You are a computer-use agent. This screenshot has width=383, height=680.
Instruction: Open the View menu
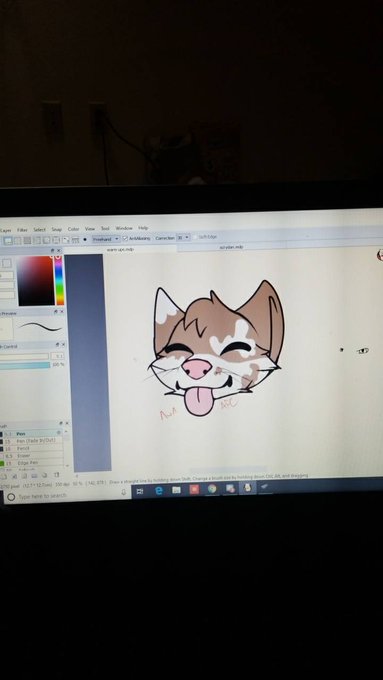pyautogui.click(x=90, y=229)
